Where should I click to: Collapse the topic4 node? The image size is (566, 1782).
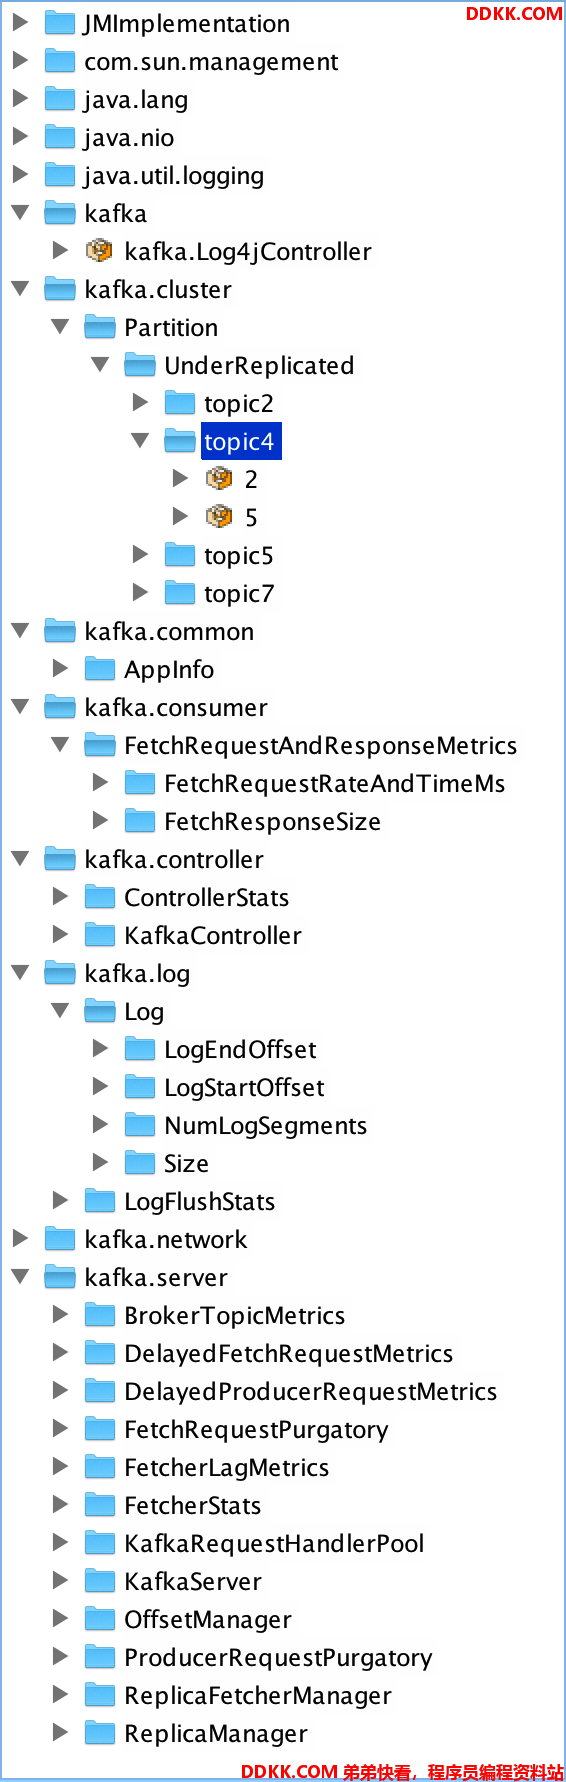[x=140, y=440]
